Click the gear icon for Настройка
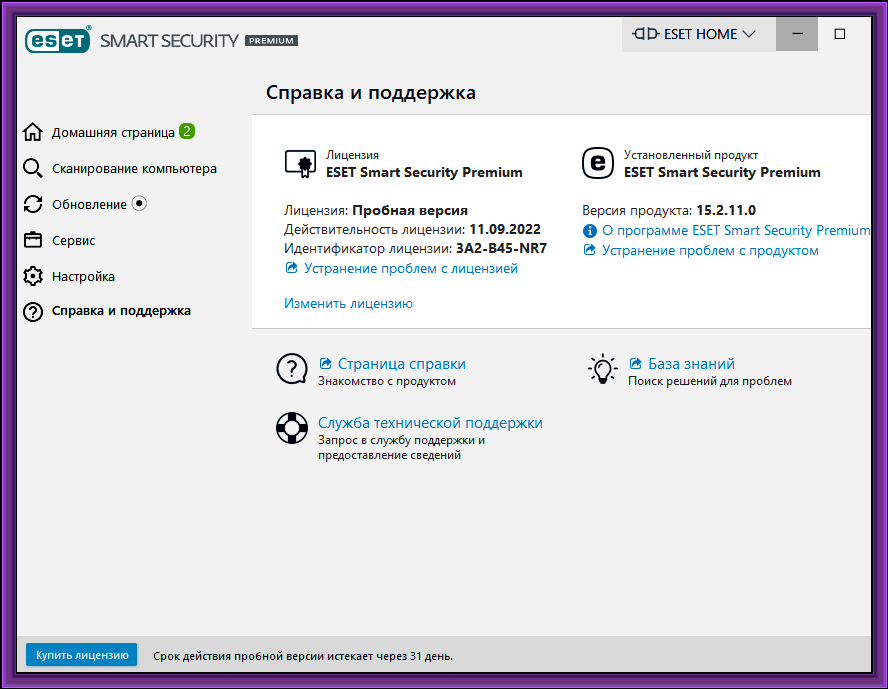The image size is (888, 689). click(x=33, y=276)
